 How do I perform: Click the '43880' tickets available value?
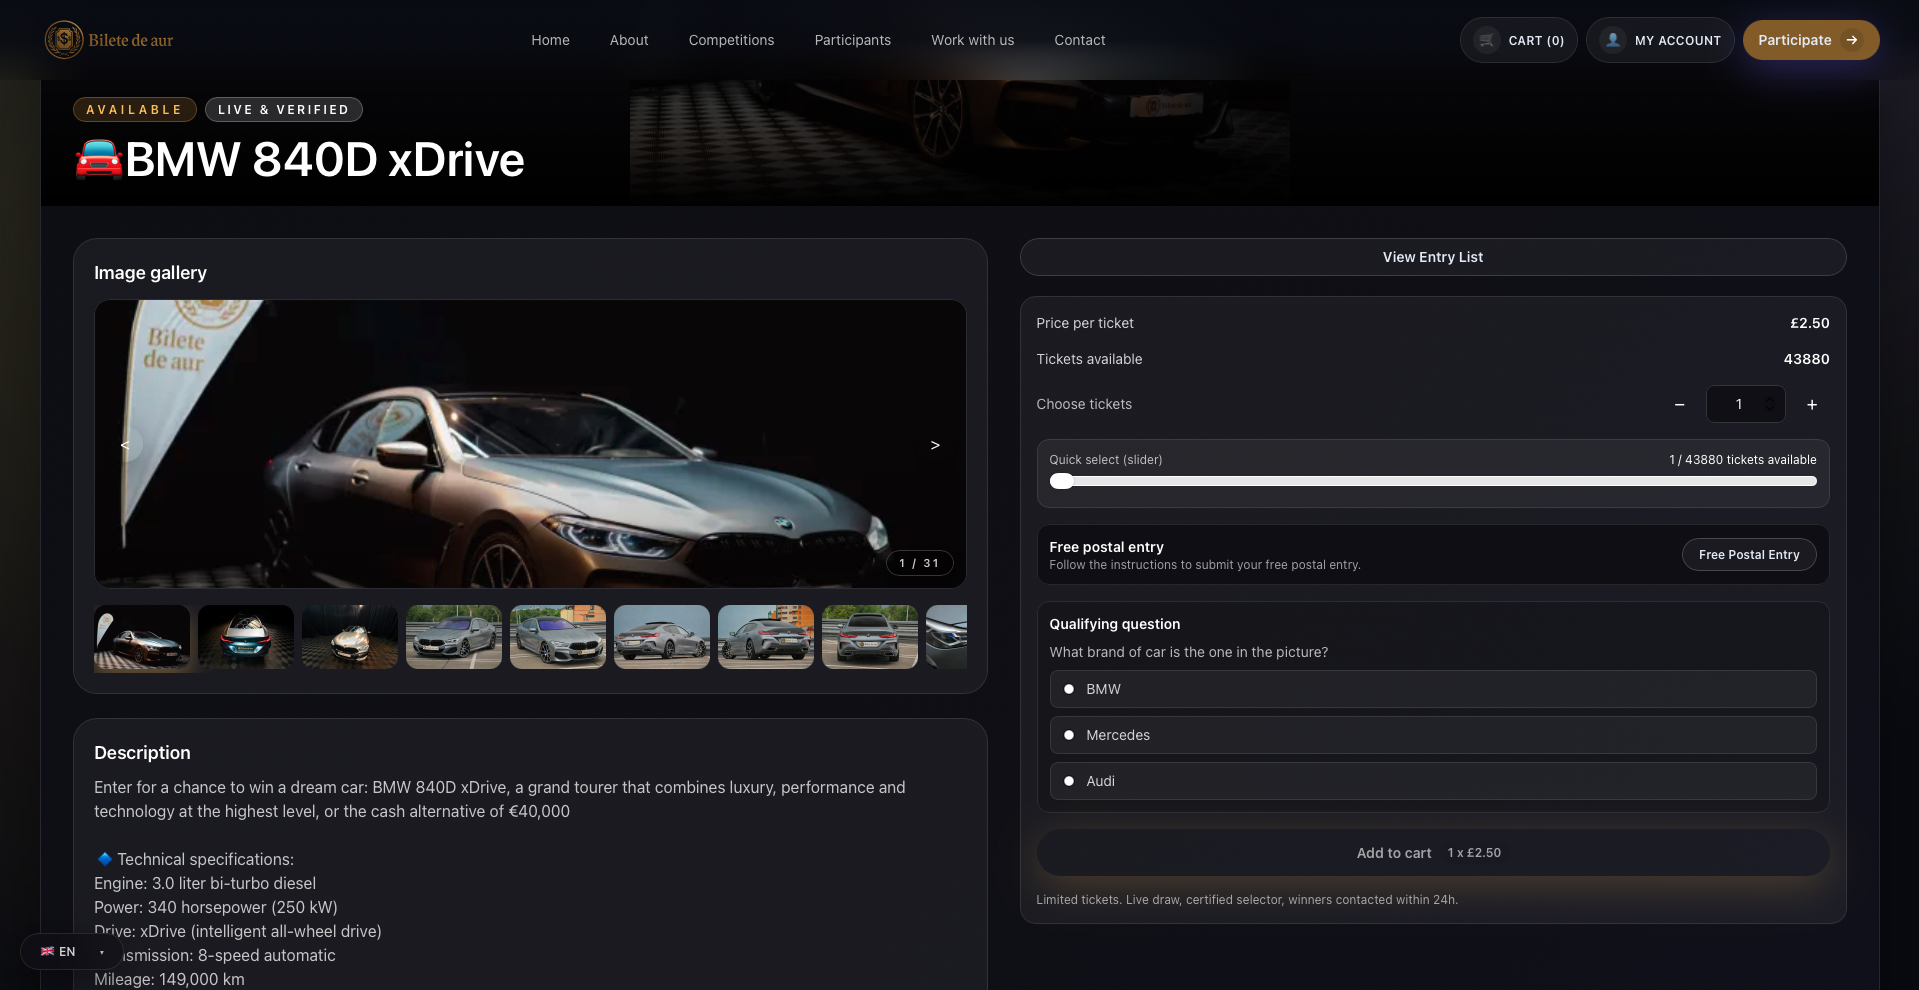1806,359
